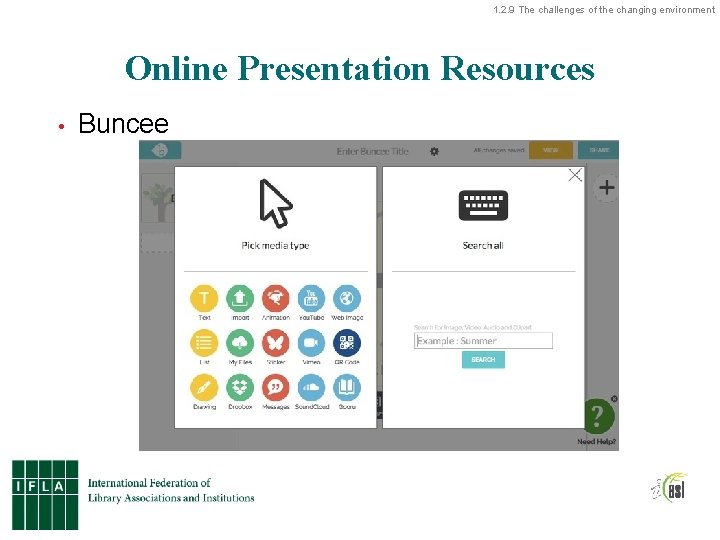Focus the Example: Summer search field
The width and height of the screenshot is (720, 540).
click(x=483, y=341)
